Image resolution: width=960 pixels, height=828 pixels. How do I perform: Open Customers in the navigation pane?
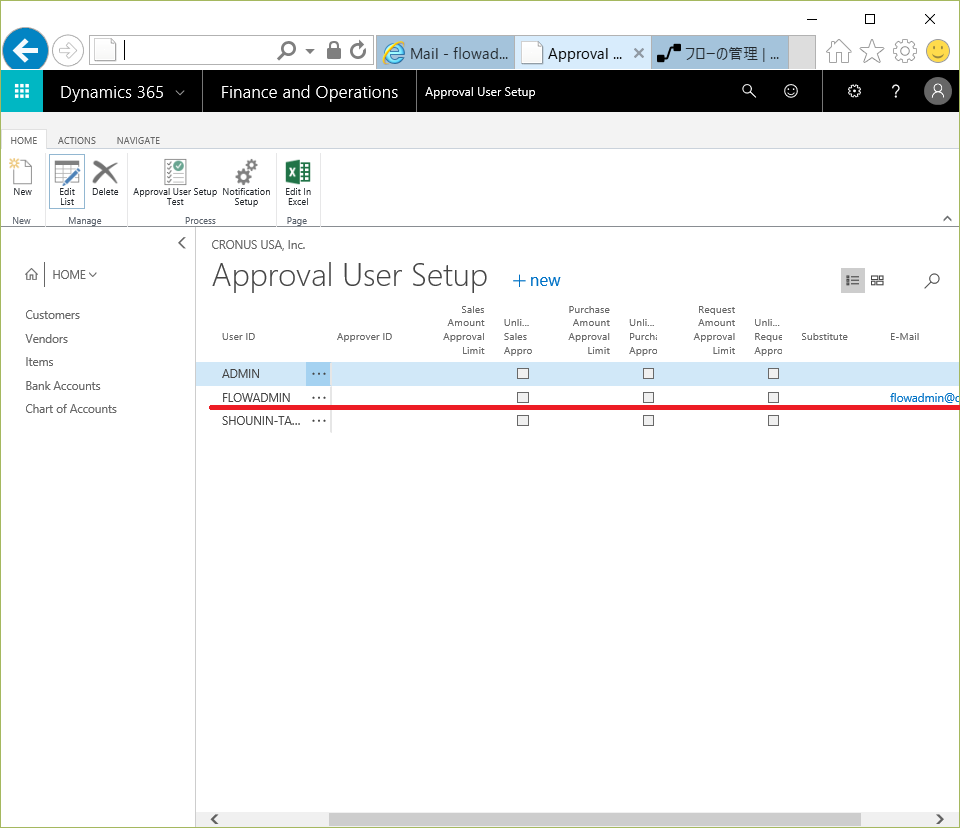53,315
